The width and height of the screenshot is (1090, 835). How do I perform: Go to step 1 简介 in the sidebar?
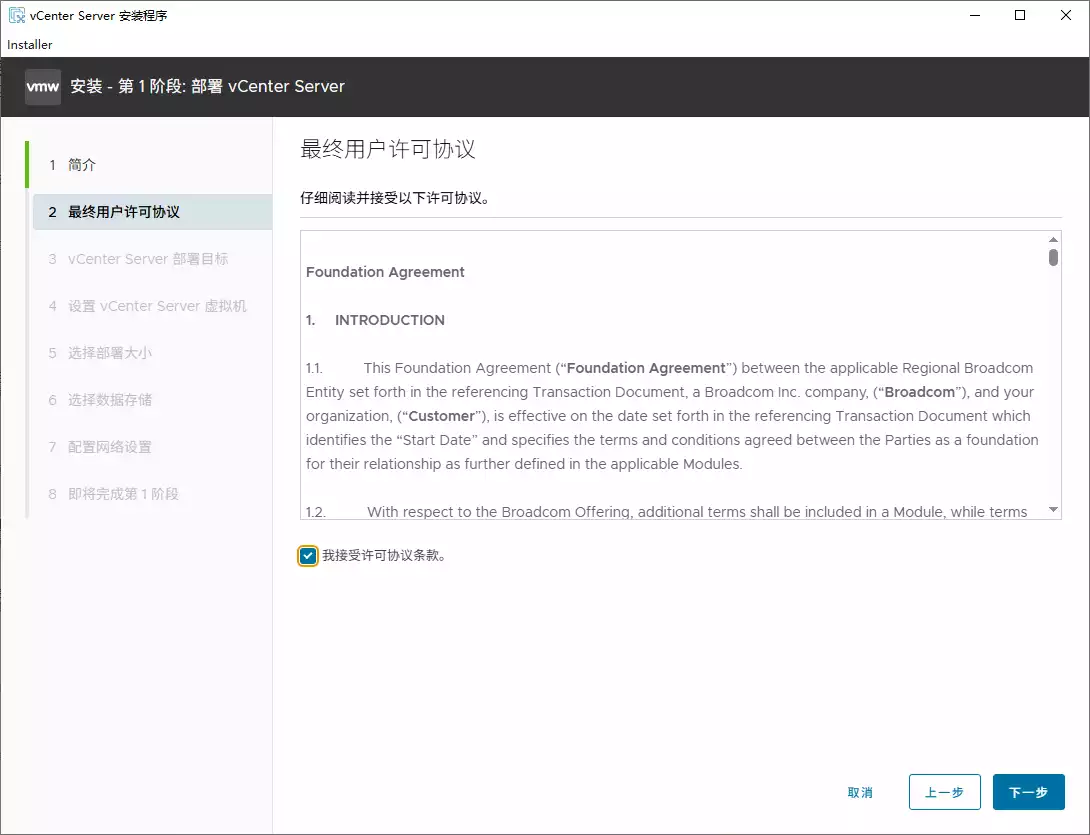[81, 165]
